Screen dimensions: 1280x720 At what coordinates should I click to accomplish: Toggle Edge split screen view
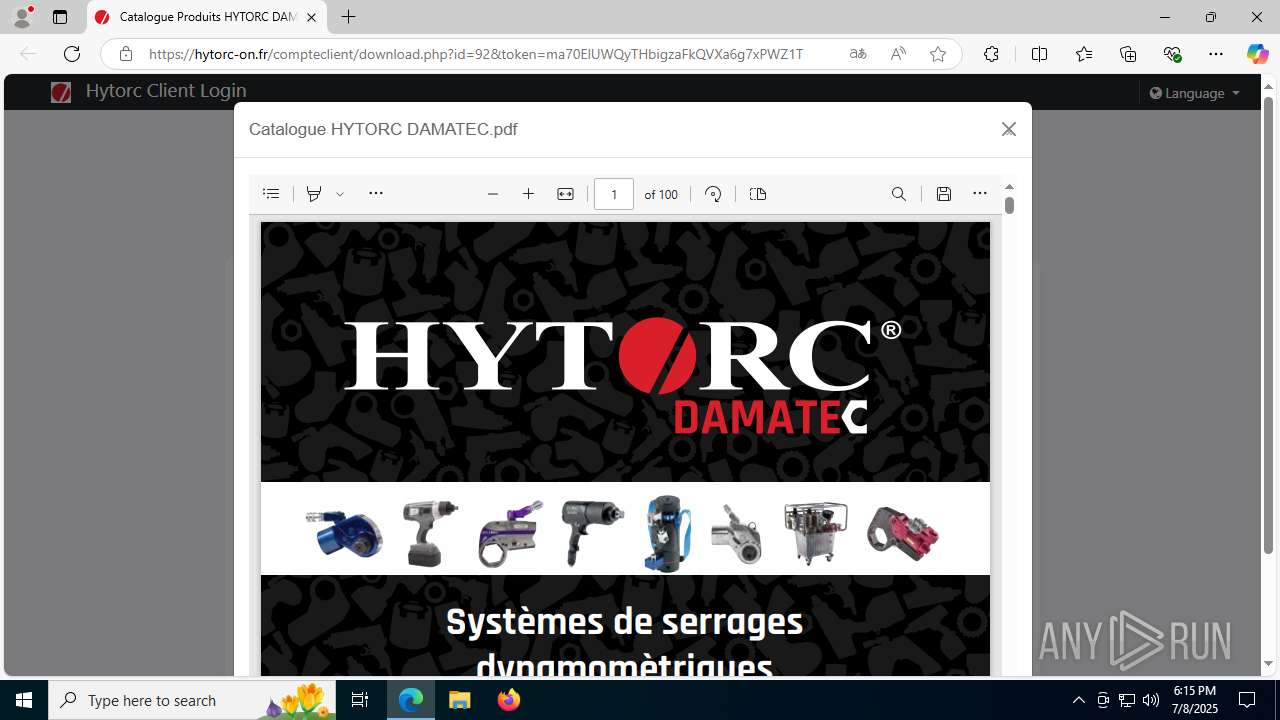(1039, 54)
